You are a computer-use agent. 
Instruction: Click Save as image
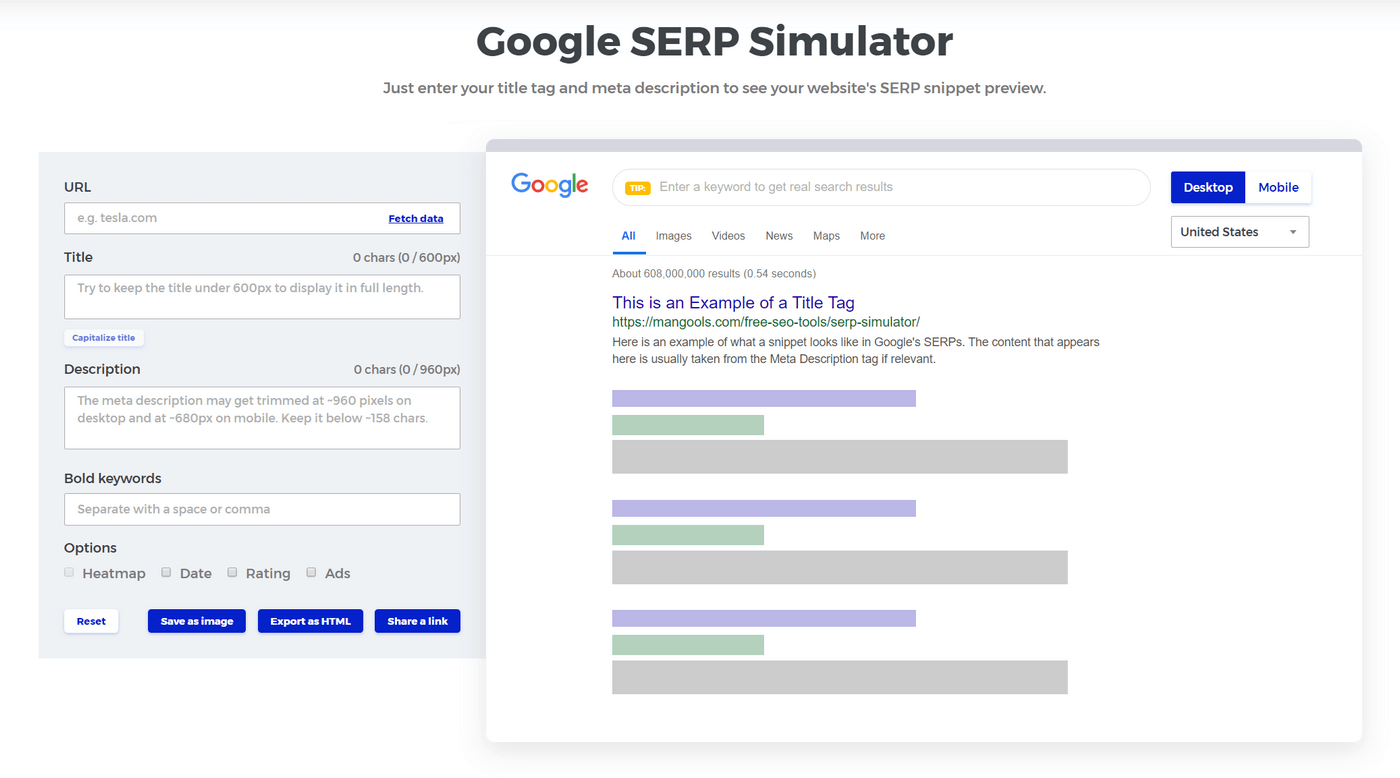coord(197,621)
